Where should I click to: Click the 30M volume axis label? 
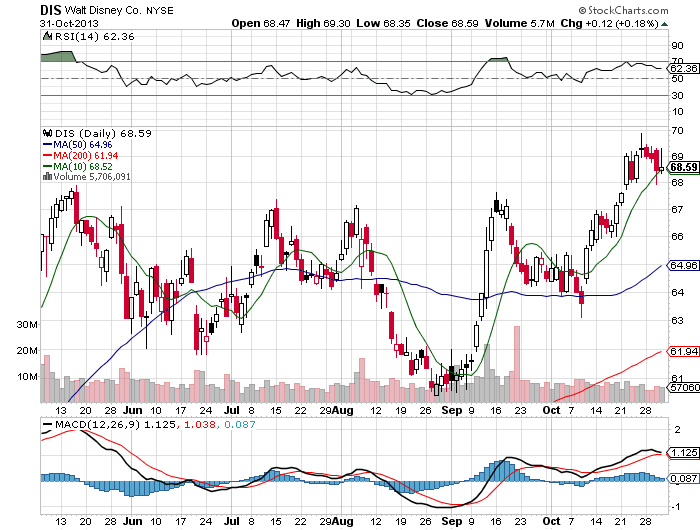click(27, 325)
